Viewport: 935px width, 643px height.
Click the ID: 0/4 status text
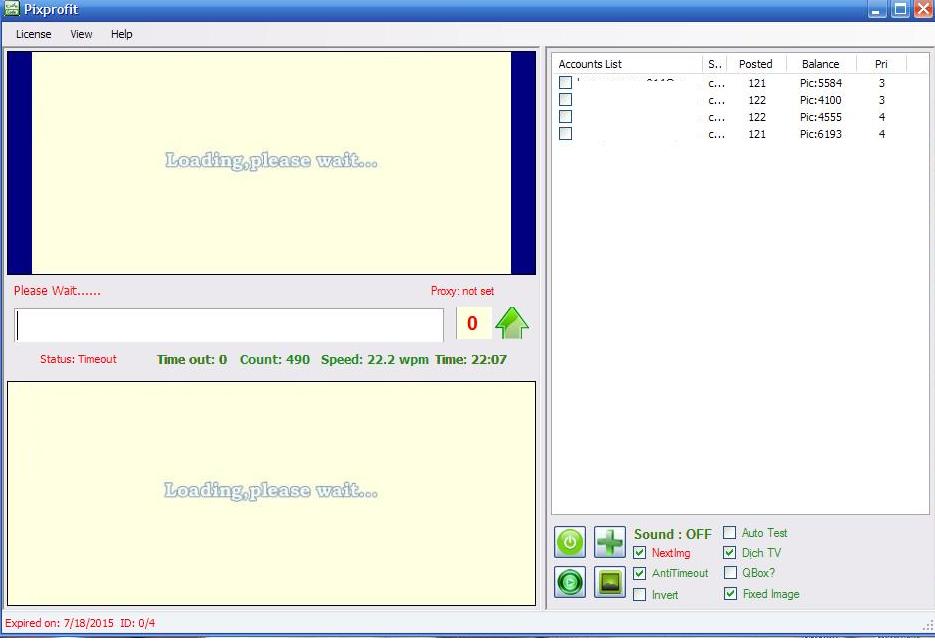pyautogui.click(x=138, y=623)
